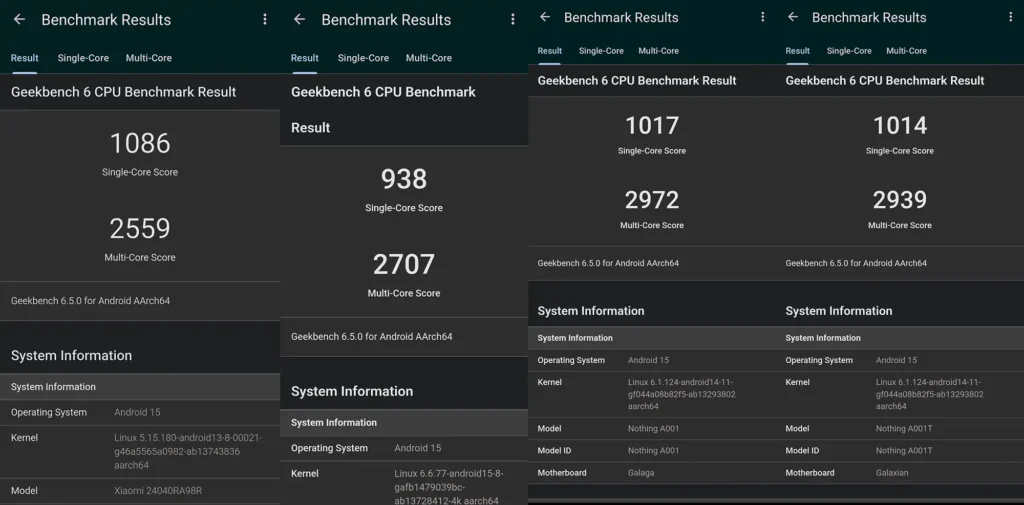Click System Information heading in the 1086 screenshot
1024x505 pixels.
(x=71, y=356)
